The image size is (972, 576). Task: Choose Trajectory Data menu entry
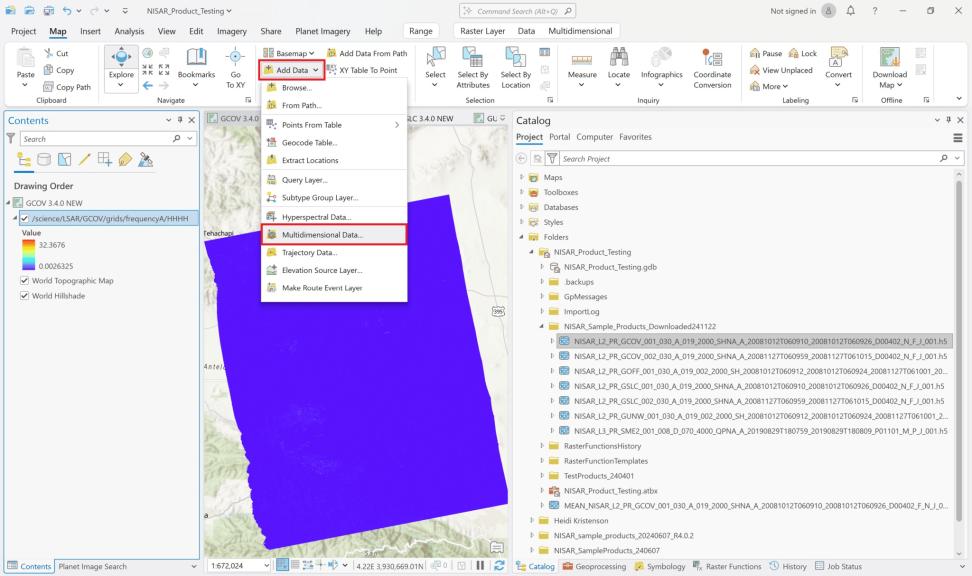334,252
